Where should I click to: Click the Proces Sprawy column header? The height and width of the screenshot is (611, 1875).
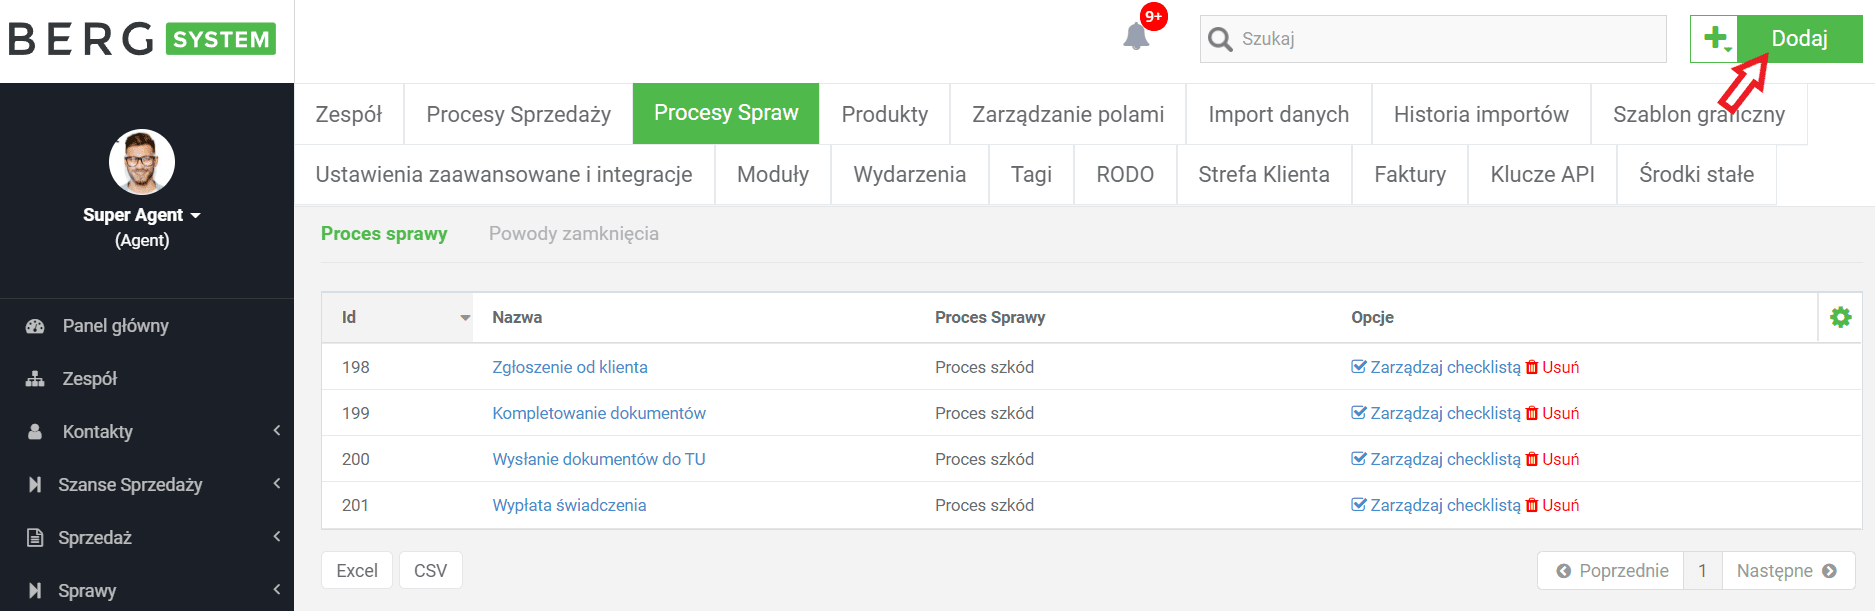click(x=990, y=317)
